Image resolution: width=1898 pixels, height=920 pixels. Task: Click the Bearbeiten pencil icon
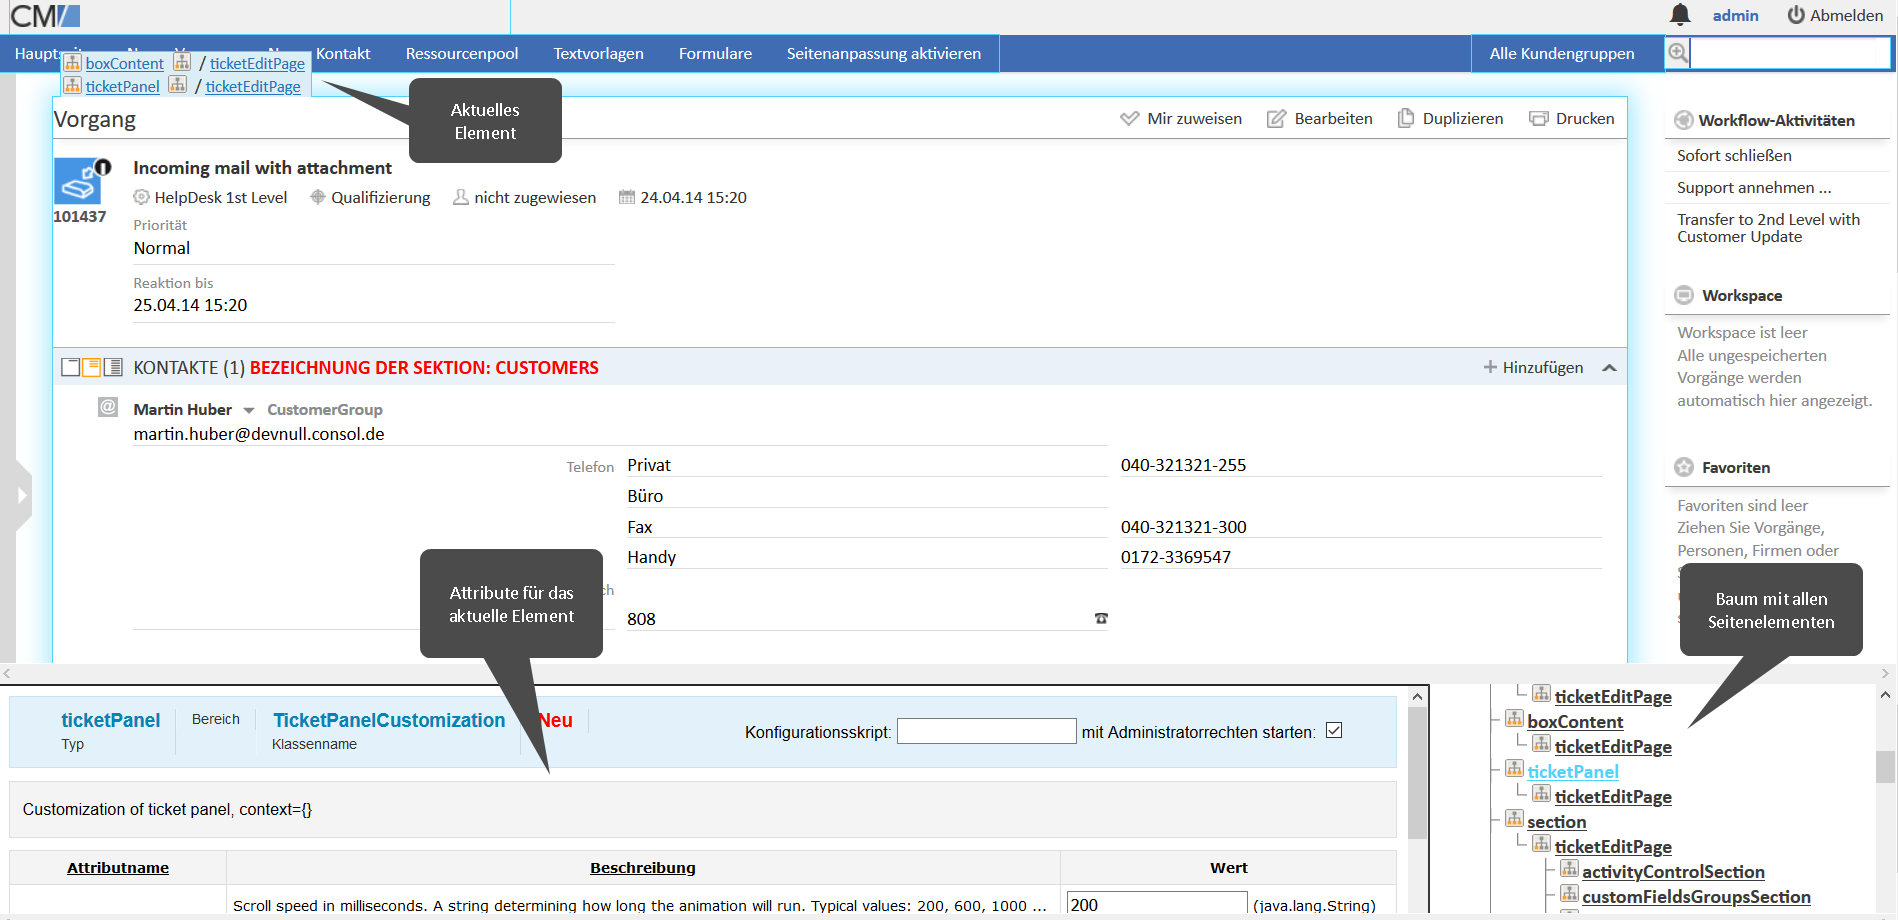coord(1276,119)
